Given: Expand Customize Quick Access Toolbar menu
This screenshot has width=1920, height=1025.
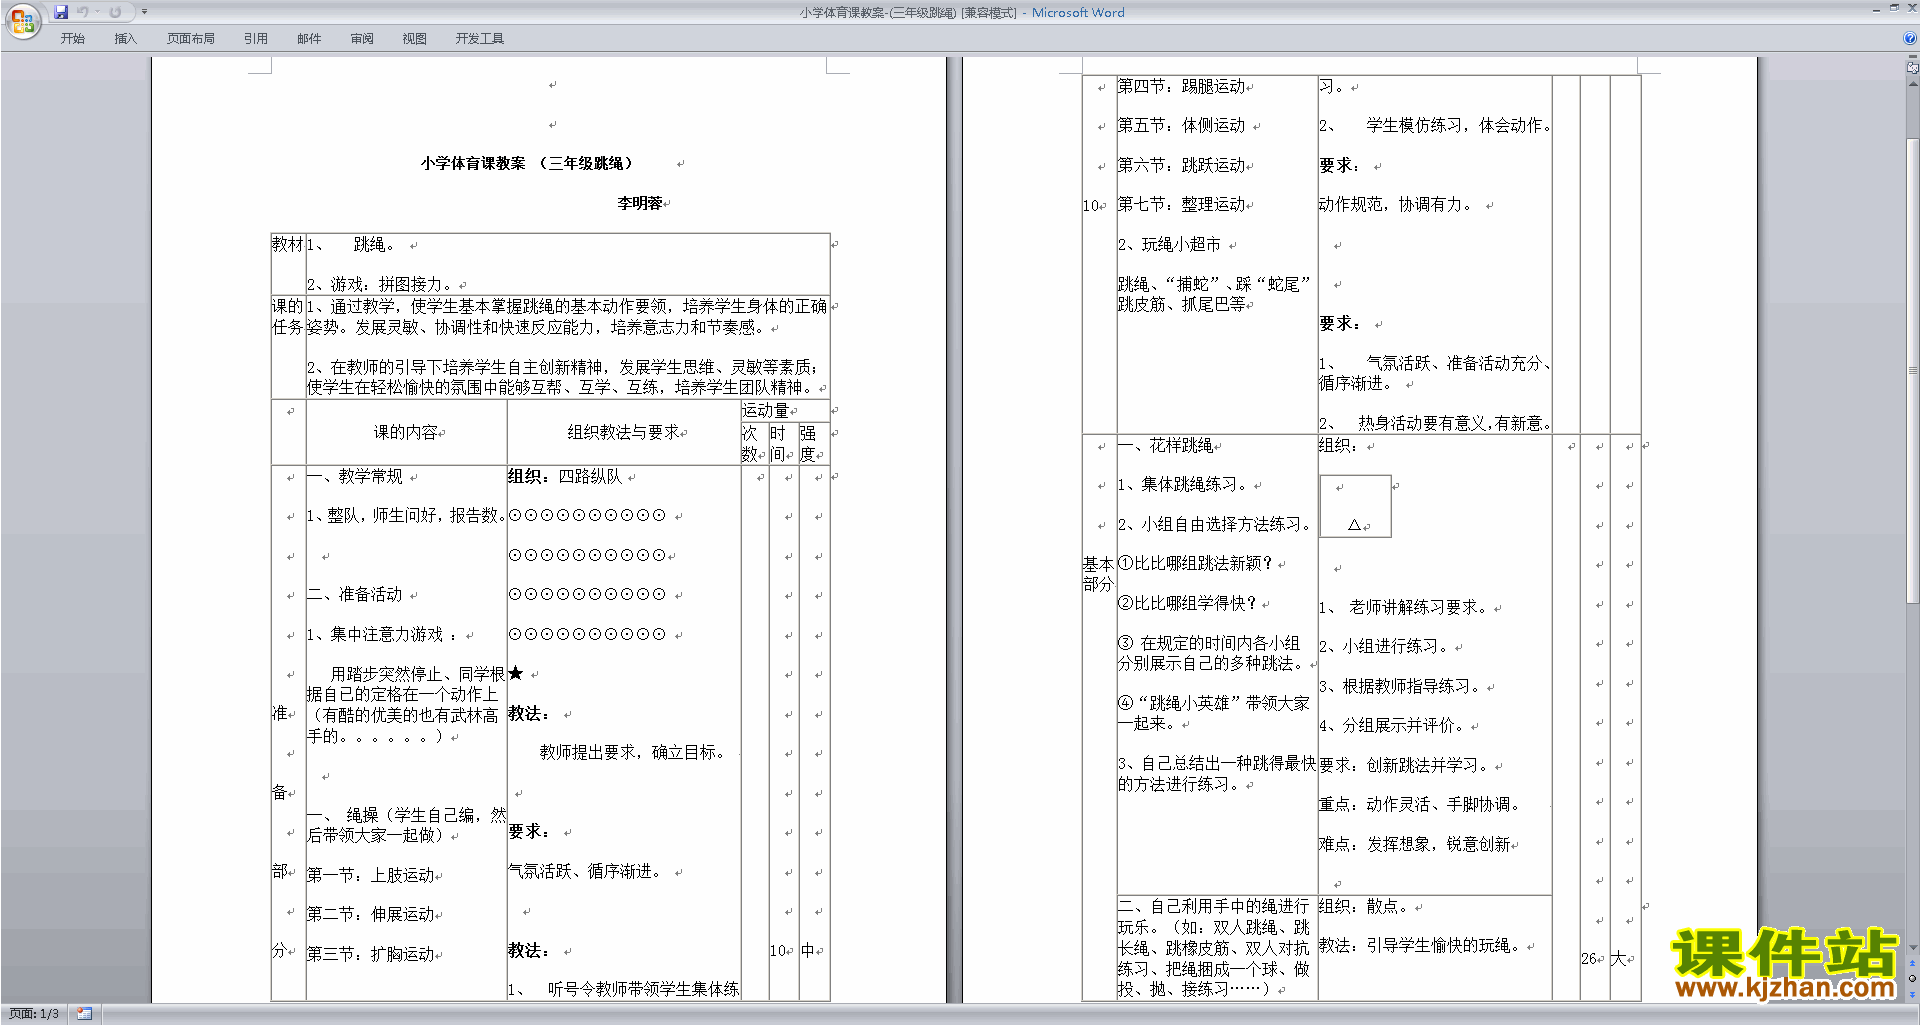Looking at the screenshot, I should (144, 12).
